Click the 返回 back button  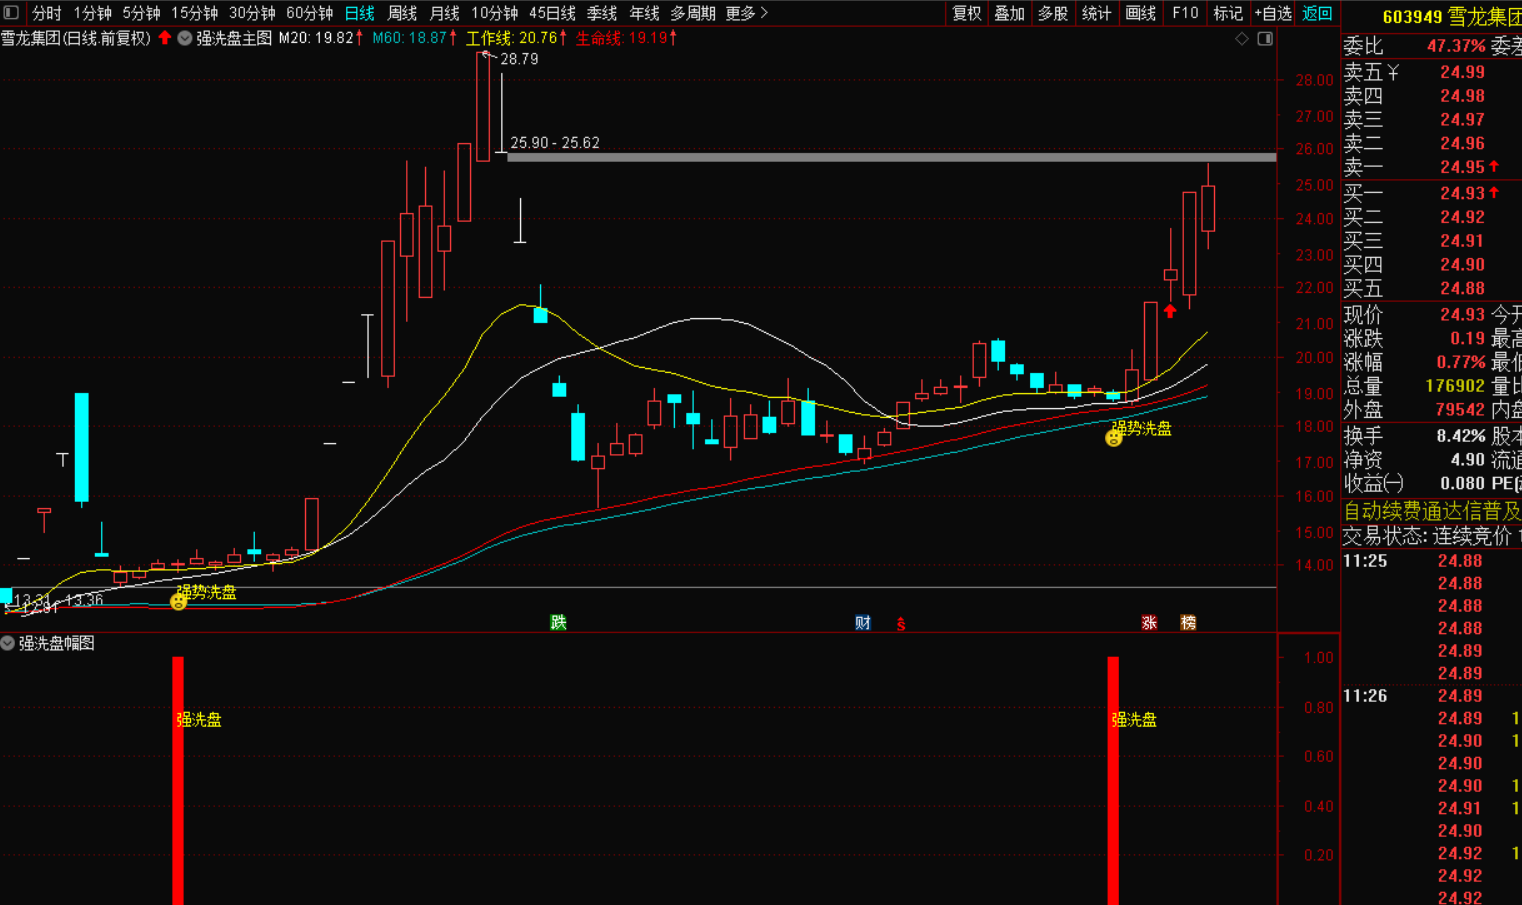(x=1317, y=13)
